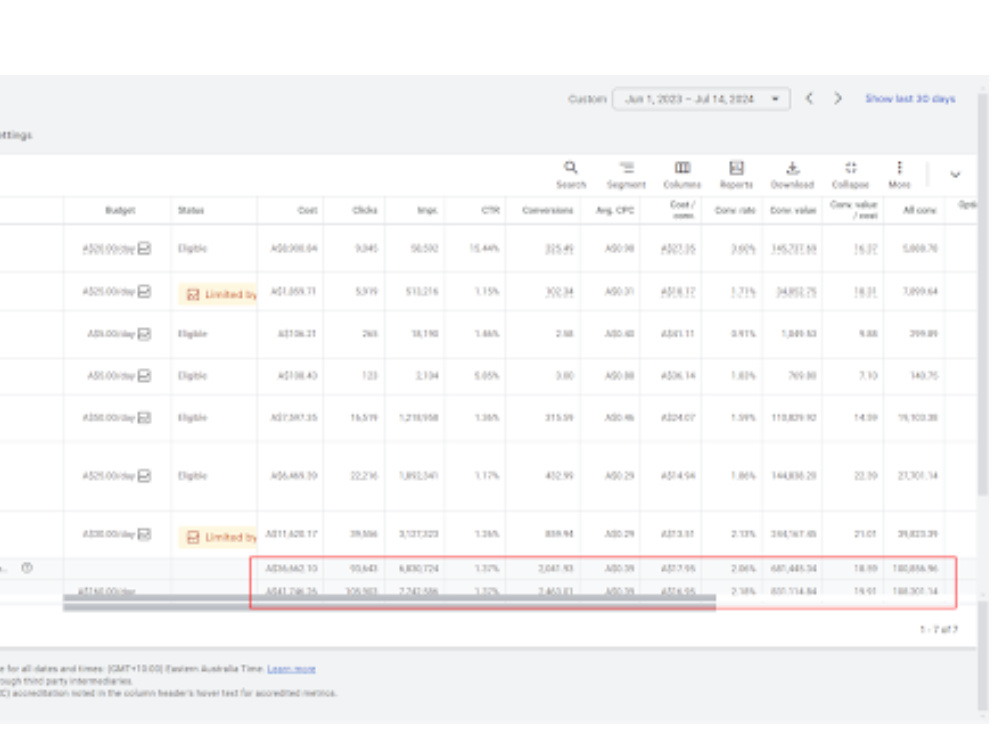This screenshot has width=1000, height=750.
Task: Click budget chart icon in 1.15% CTR row
Action: pos(145,291)
